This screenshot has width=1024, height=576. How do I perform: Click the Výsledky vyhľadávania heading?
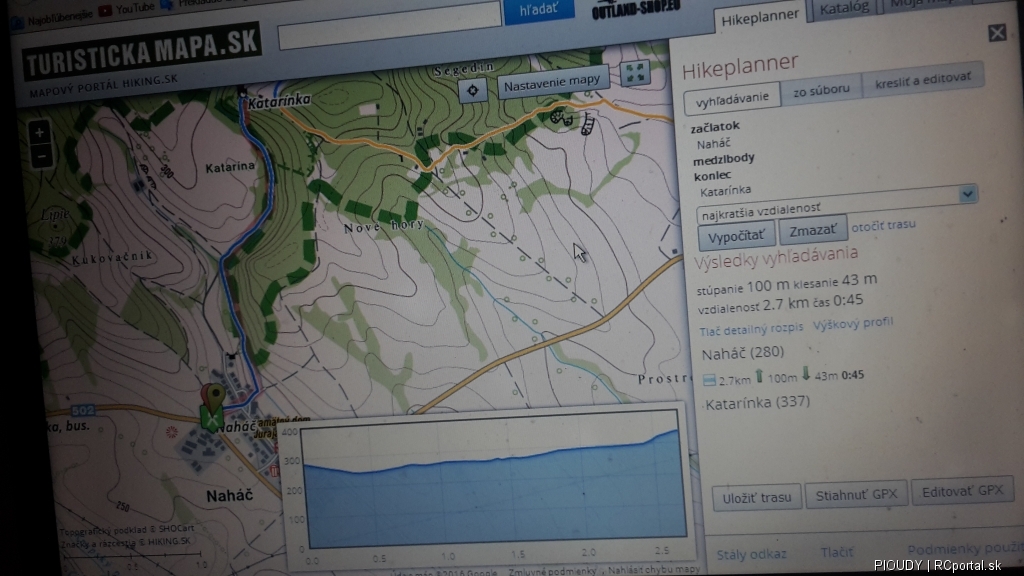pyautogui.click(x=776, y=257)
